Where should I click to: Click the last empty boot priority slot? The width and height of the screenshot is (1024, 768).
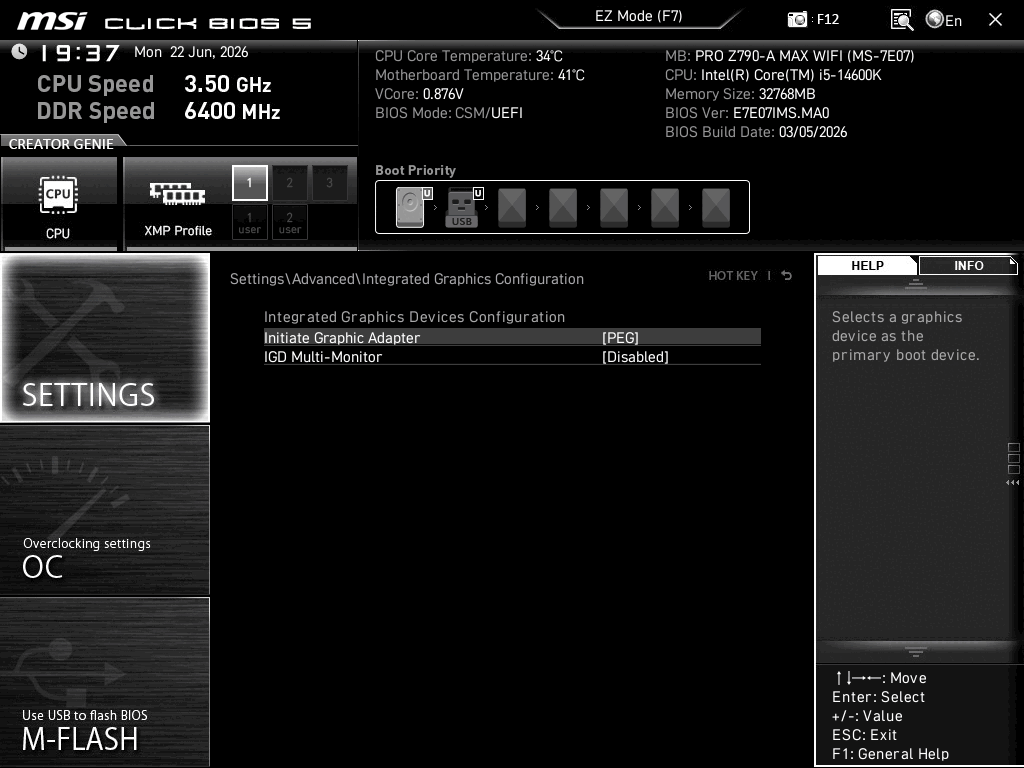point(716,208)
